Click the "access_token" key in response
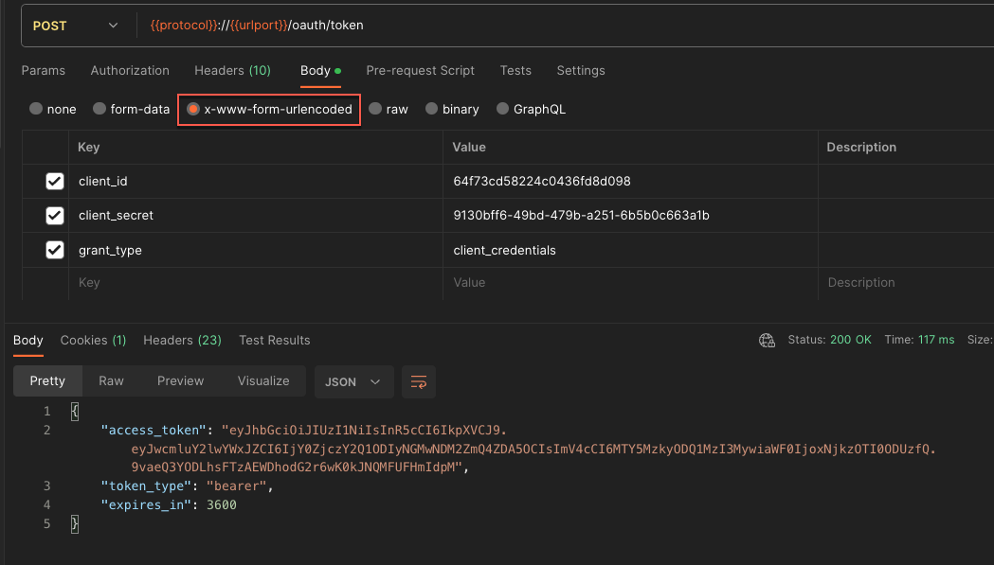Viewport: 994px width, 566px height. [154, 430]
